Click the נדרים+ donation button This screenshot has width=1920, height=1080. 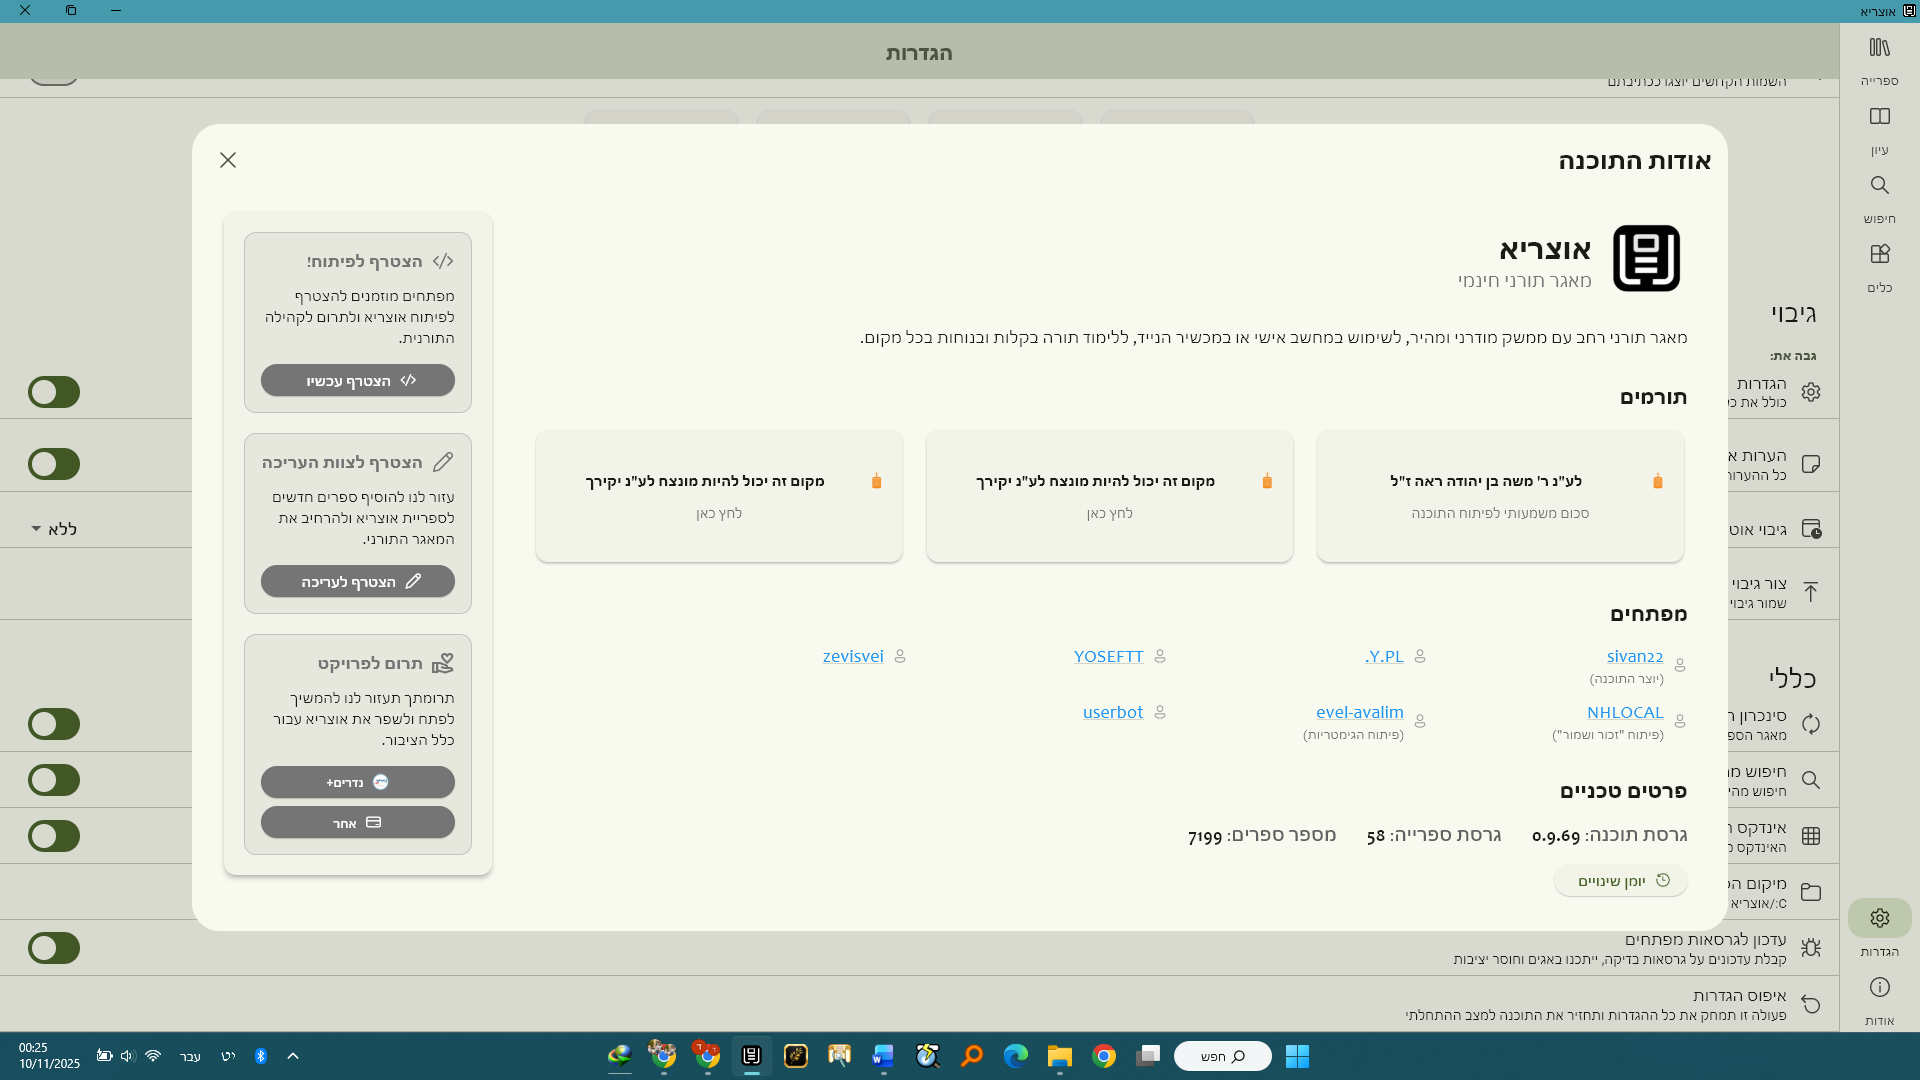pyautogui.click(x=358, y=782)
